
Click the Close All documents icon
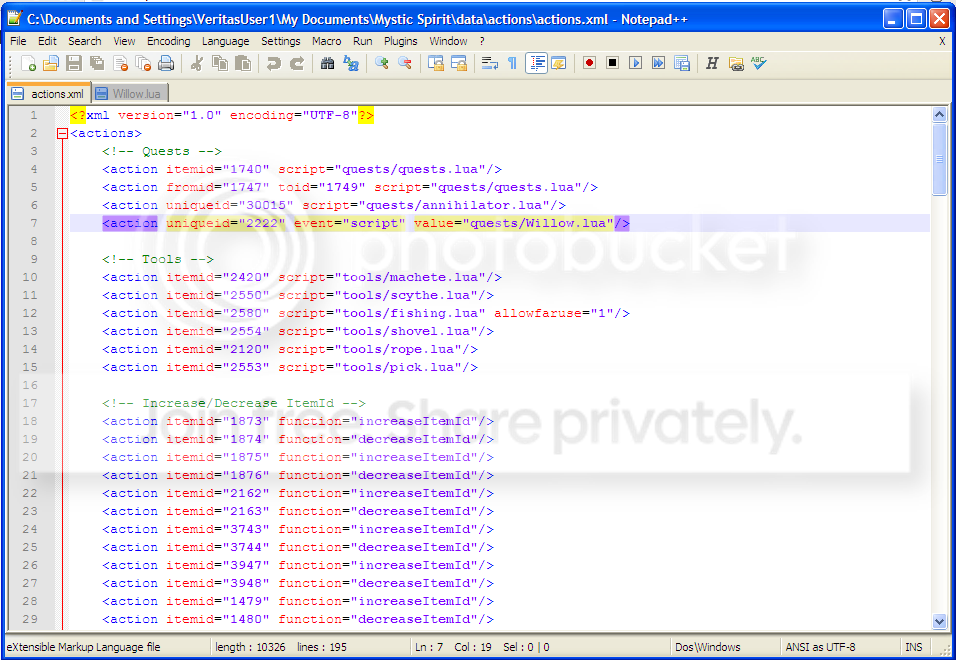tap(143, 63)
